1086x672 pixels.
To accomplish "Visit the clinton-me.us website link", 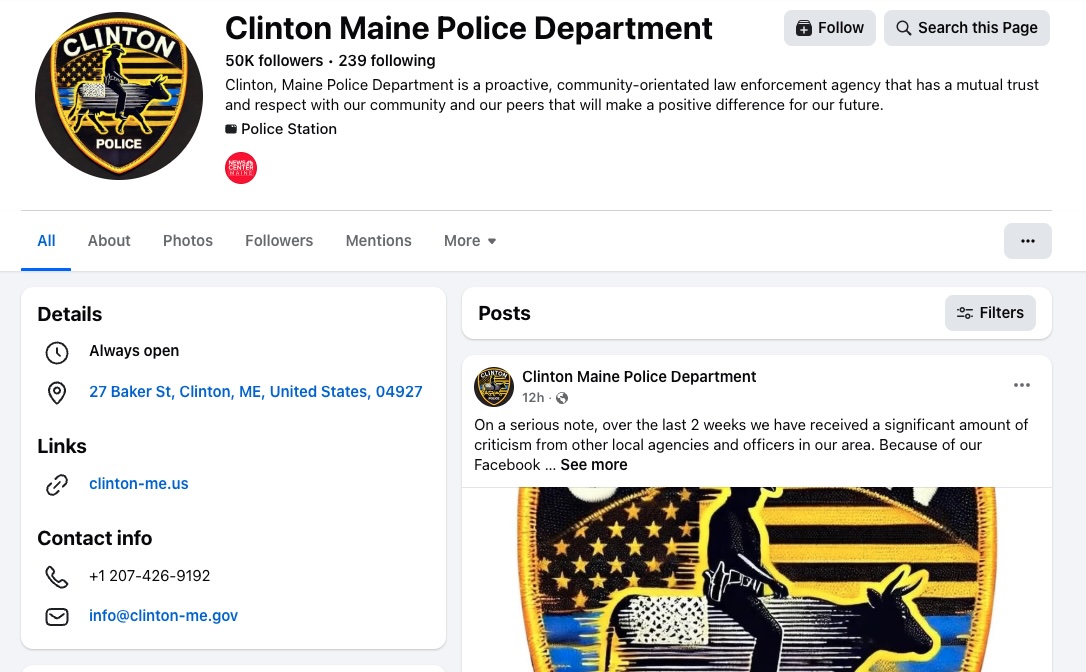I will pos(139,484).
